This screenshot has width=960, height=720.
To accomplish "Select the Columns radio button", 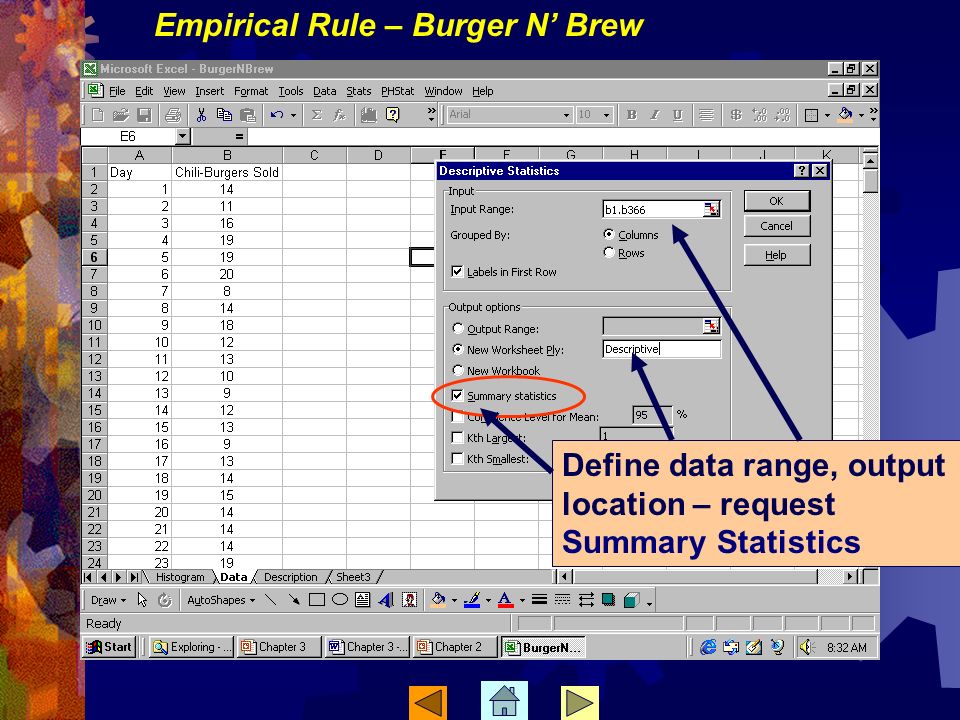I will coord(609,234).
